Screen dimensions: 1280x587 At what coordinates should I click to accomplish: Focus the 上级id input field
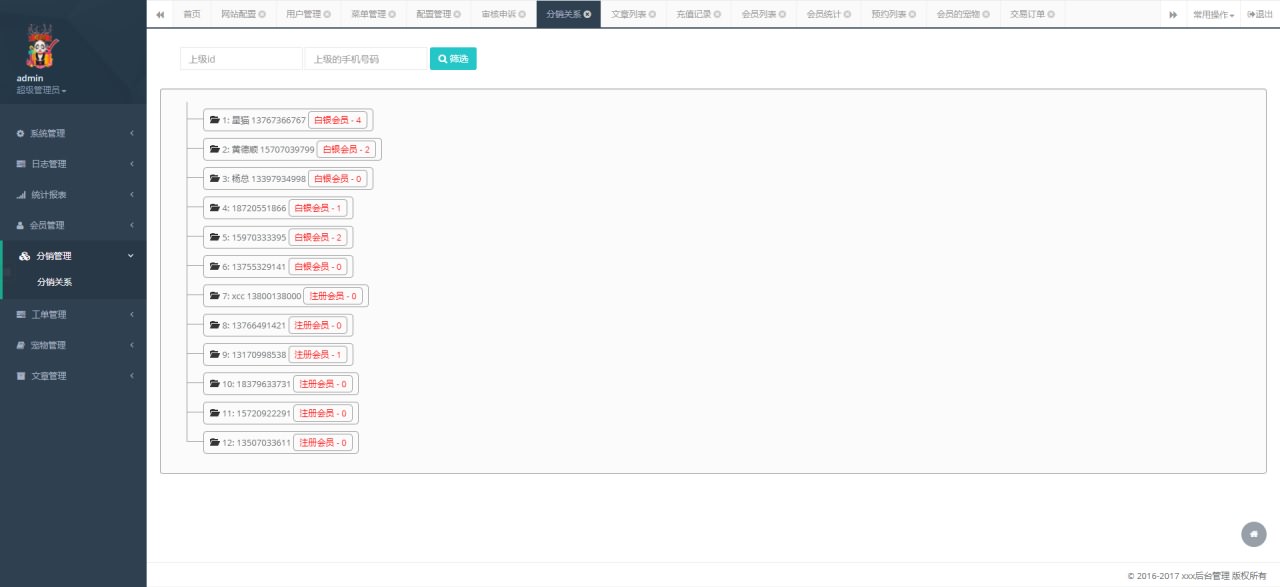(x=241, y=59)
